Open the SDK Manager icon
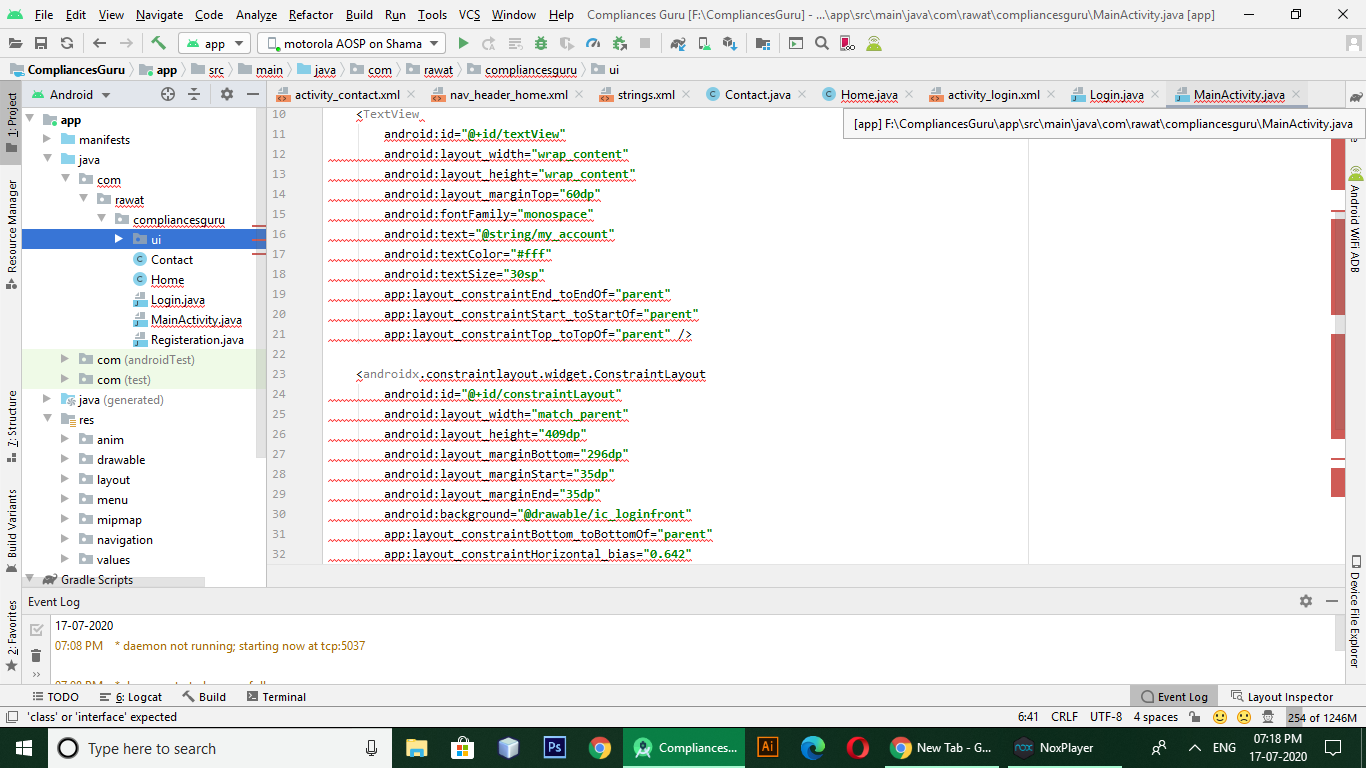This screenshot has width=1366, height=768. coord(730,43)
